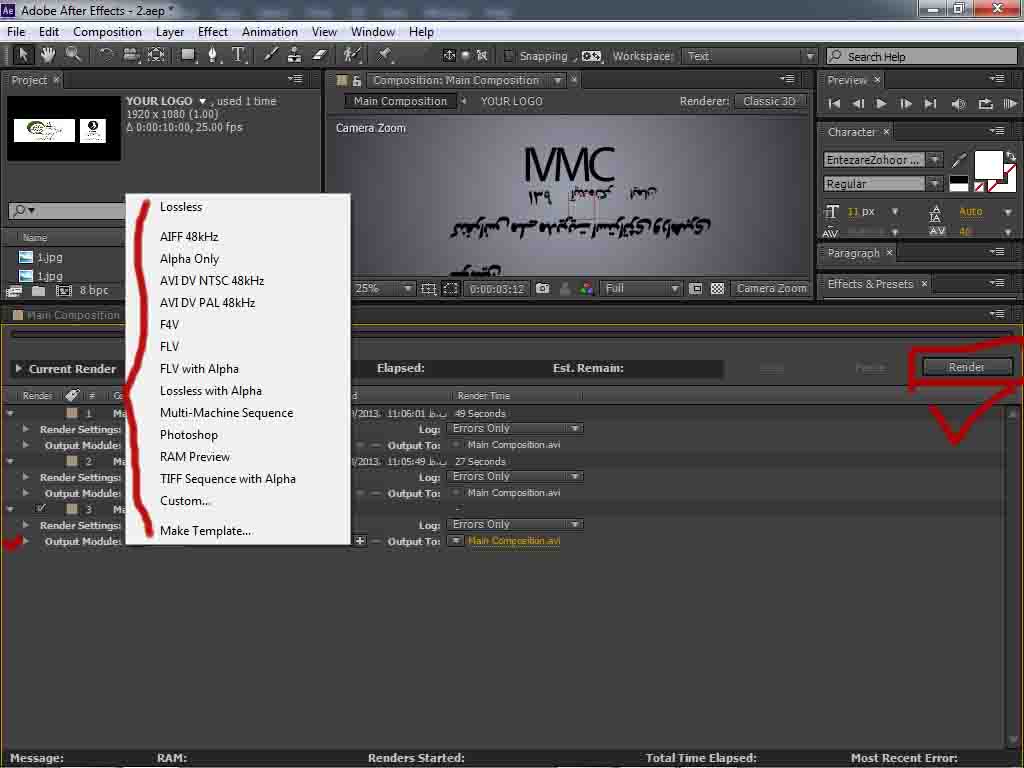Click the small black-and-white color swatch
Image resolution: width=1024 pixels, height=768 pixels.
coord(959,184)
